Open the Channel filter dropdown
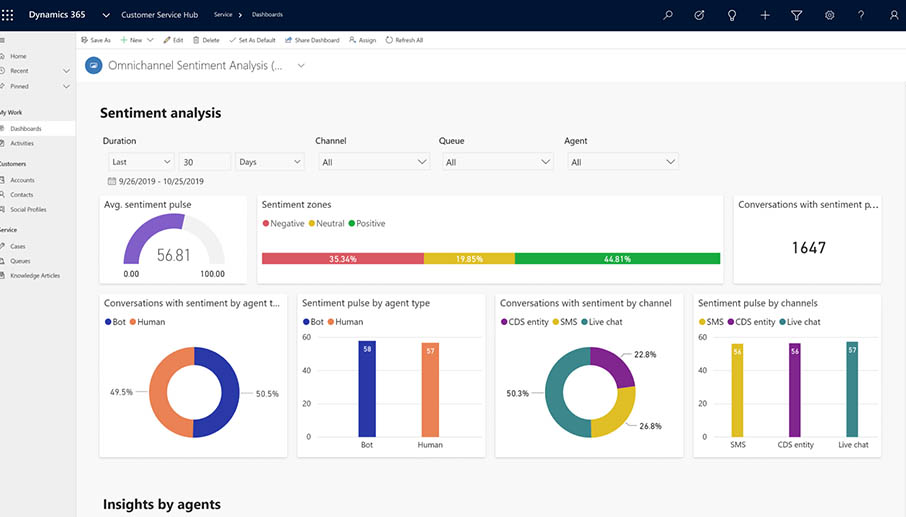This screenshot has width=906, height=517. (374, 162)
